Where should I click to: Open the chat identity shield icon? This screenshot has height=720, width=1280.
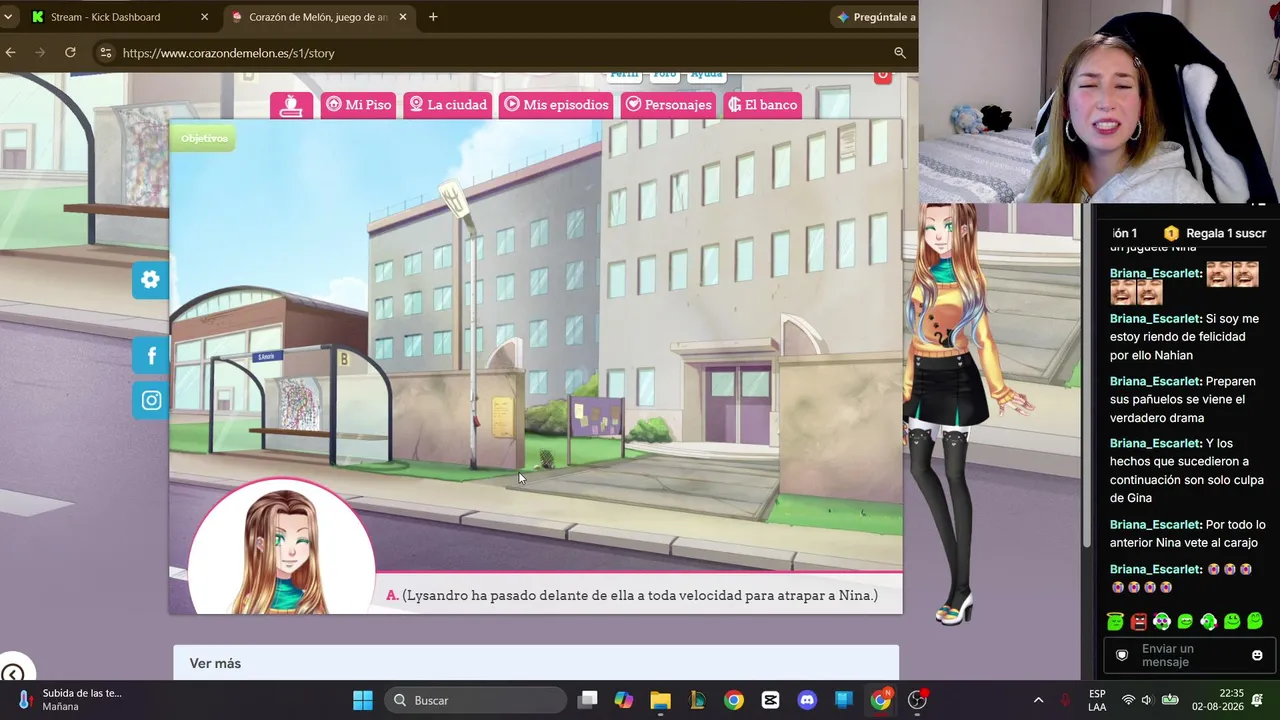(1122, 655)
